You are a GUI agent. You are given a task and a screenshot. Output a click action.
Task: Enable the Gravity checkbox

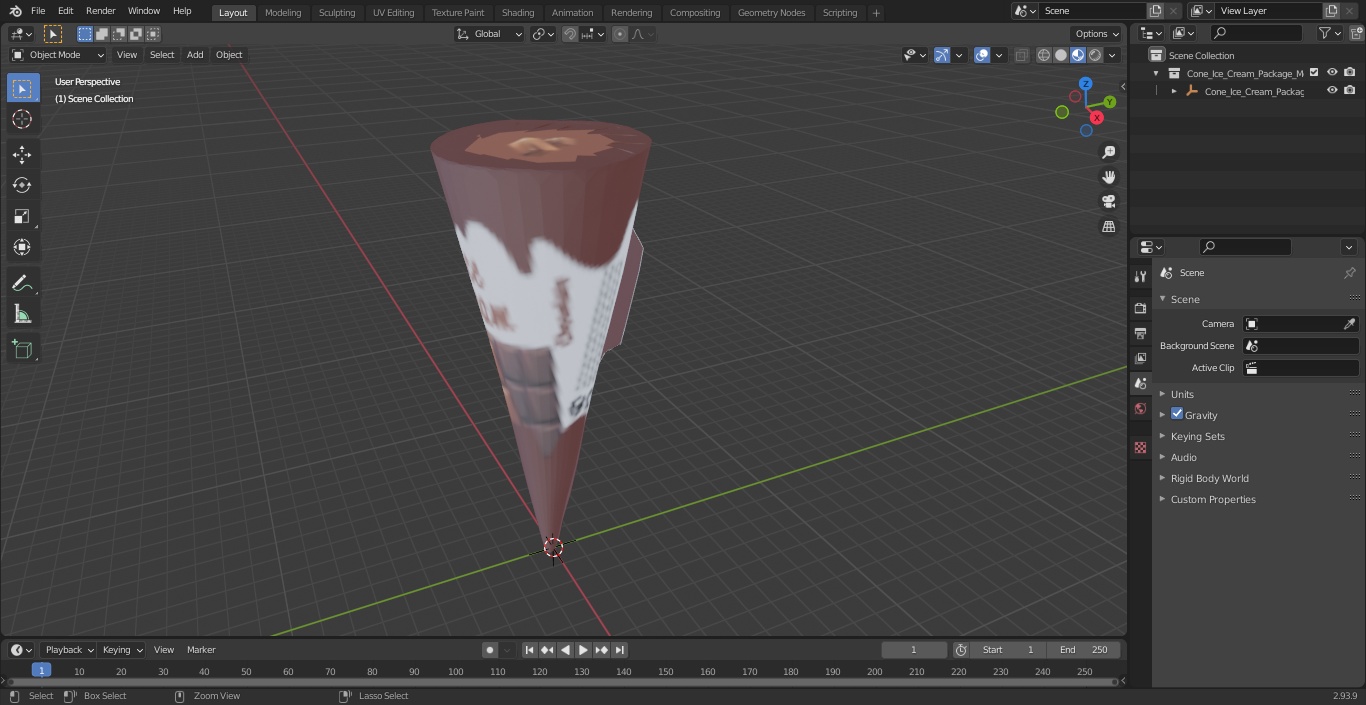coord(1177,414)
